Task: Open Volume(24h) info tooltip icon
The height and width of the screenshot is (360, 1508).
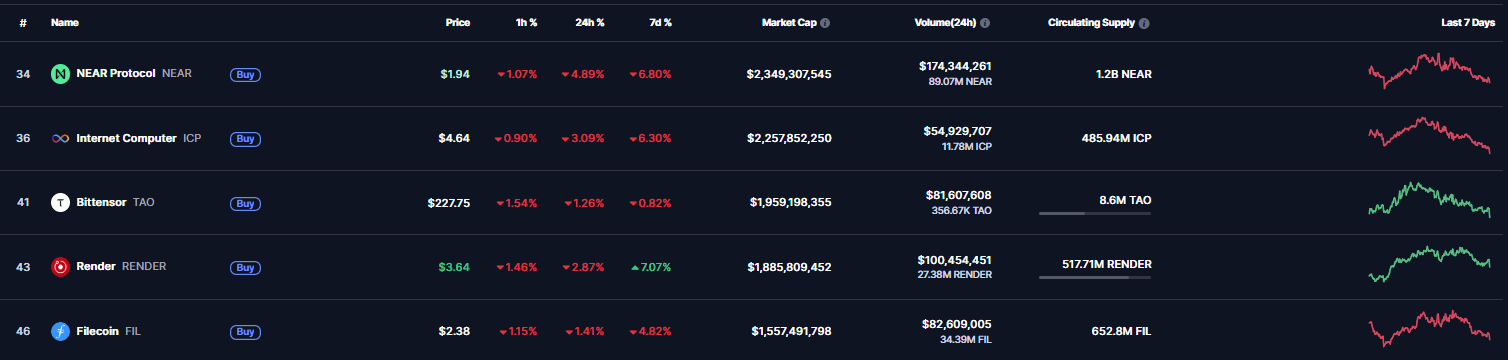Action: 985,22
